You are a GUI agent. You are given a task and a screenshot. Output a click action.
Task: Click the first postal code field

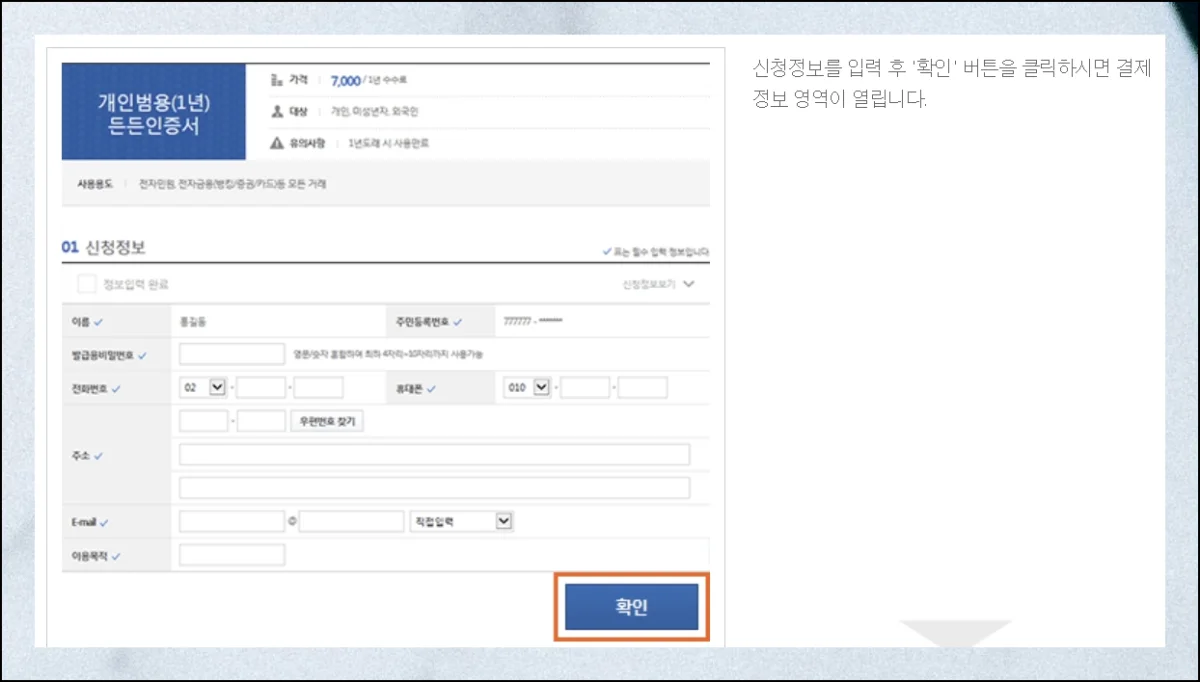pyautogui.click(x=204, y=421)
